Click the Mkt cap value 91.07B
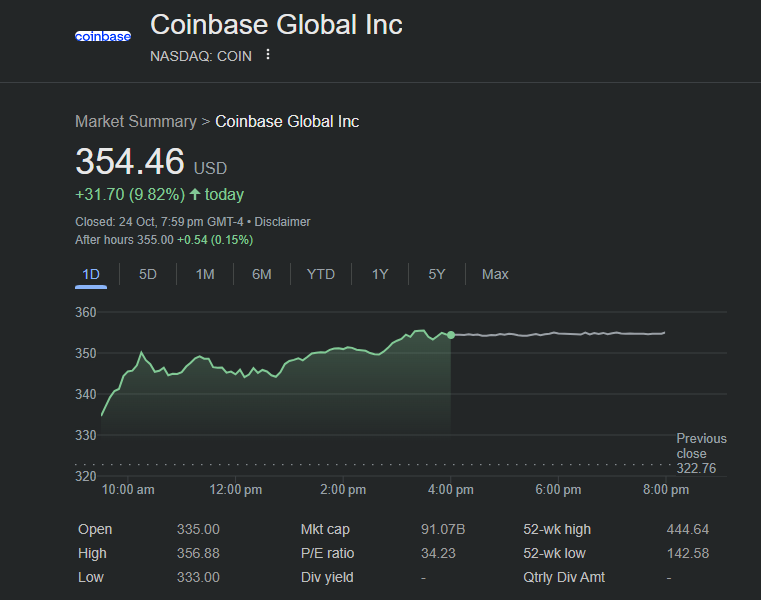 point(443,529)
